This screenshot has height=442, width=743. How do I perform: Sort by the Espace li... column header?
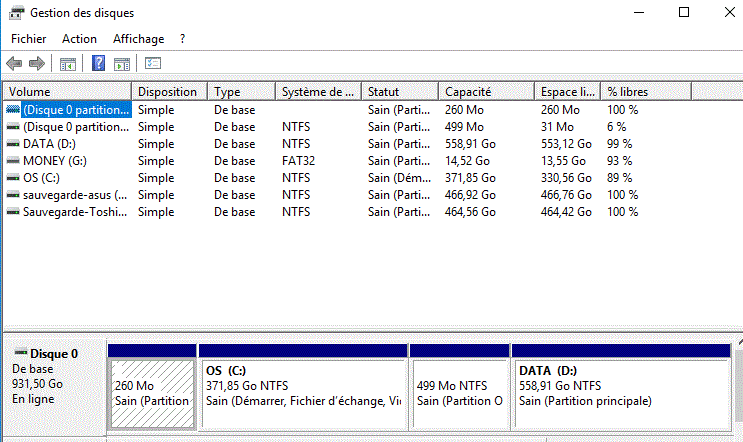coord(568,91)
